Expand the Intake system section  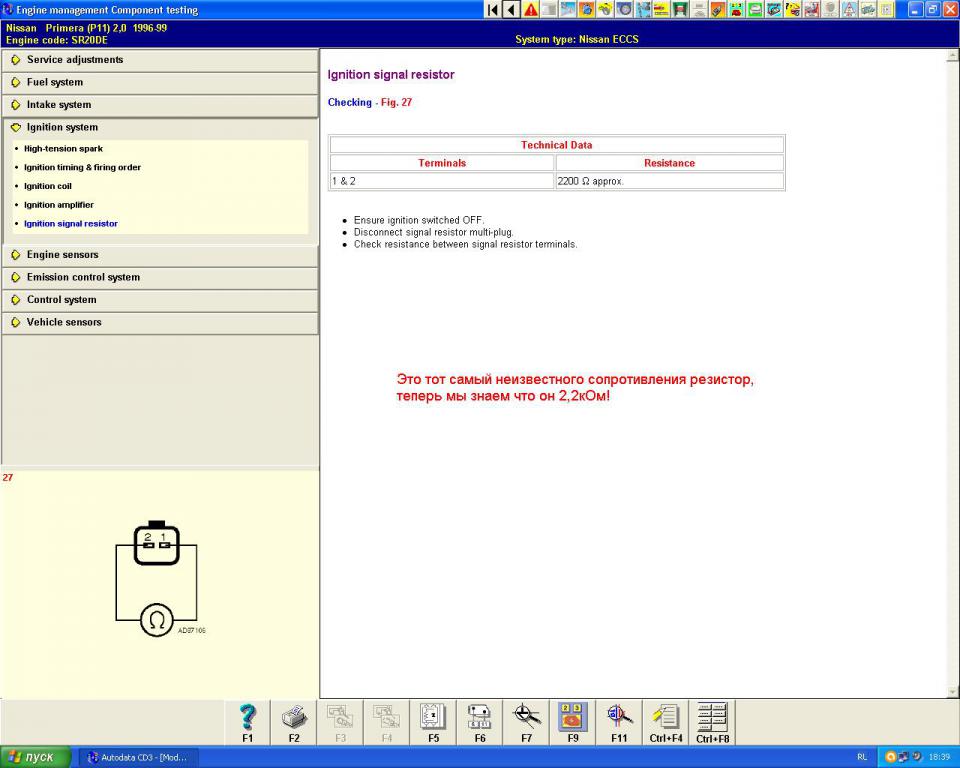click(x=160, y=105)
